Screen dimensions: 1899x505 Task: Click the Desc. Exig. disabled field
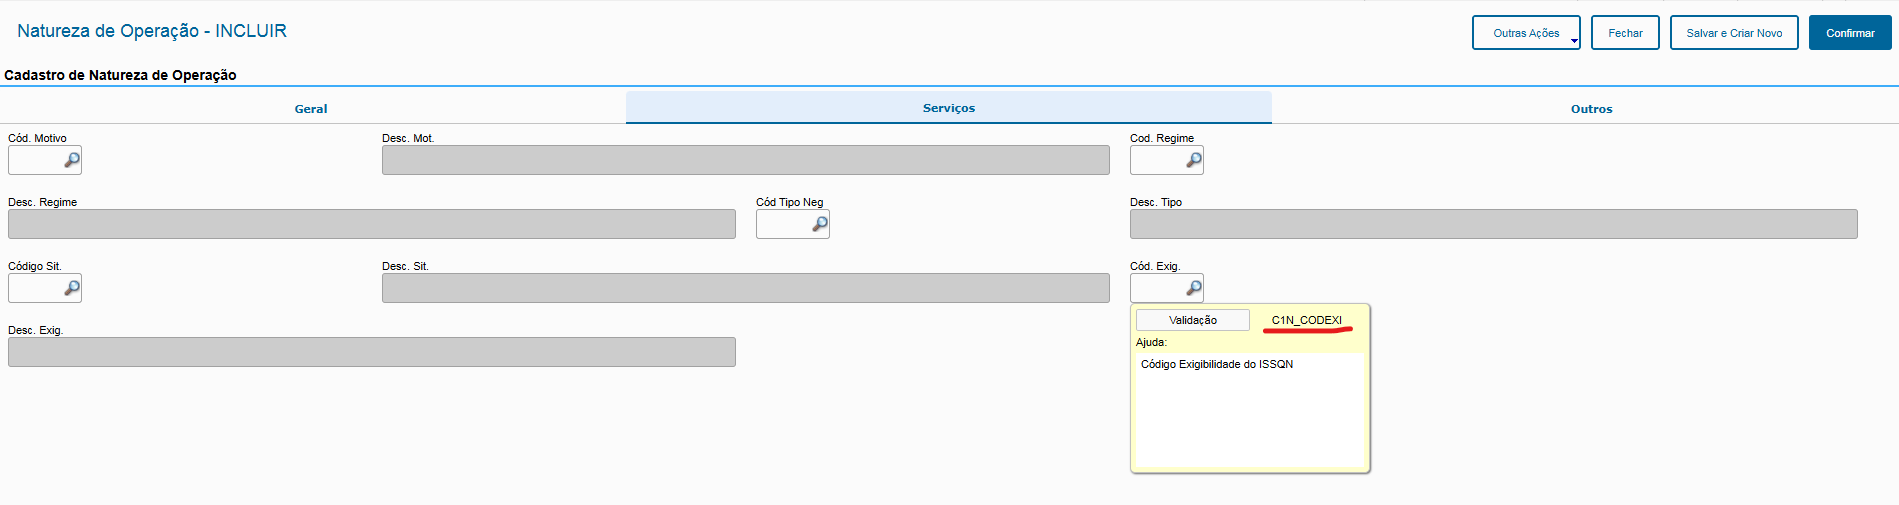click(x=372, y=352)
